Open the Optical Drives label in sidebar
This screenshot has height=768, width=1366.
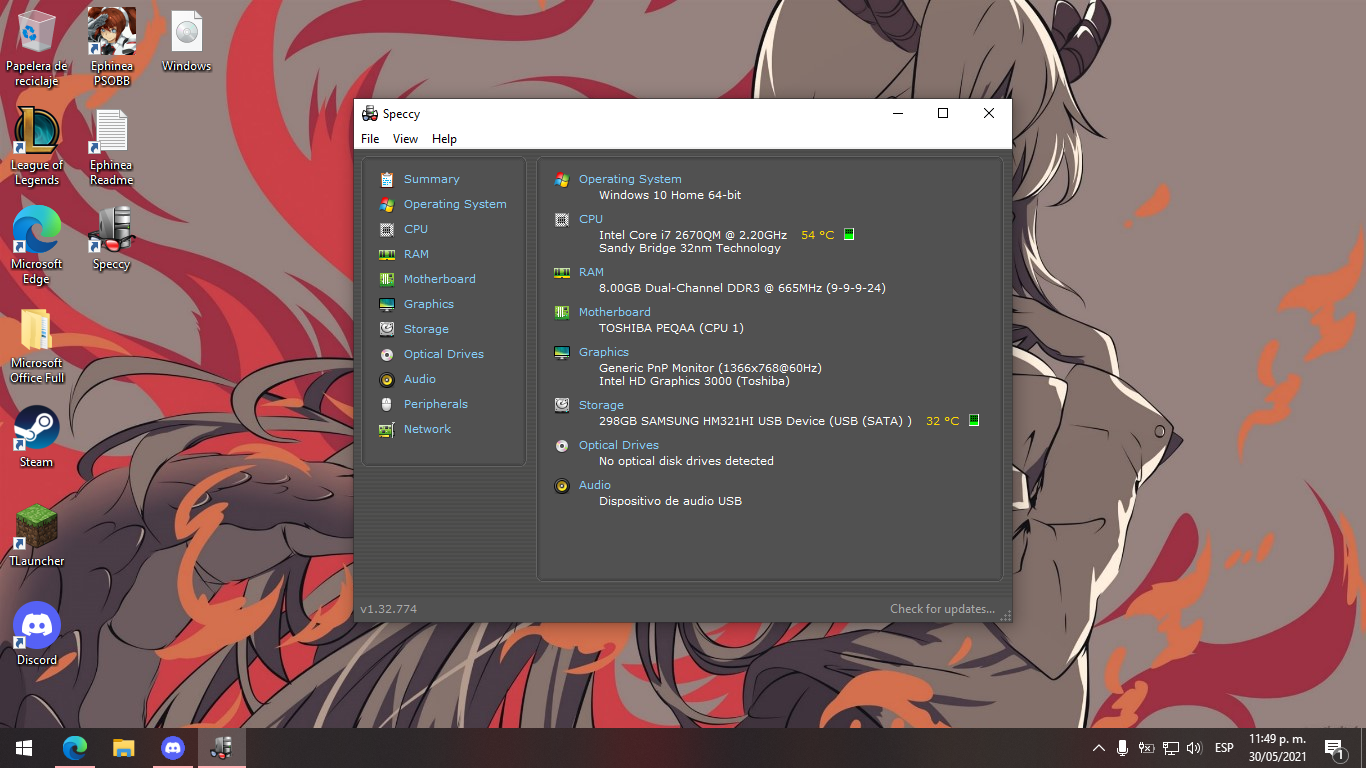click(x=444, y=354)
